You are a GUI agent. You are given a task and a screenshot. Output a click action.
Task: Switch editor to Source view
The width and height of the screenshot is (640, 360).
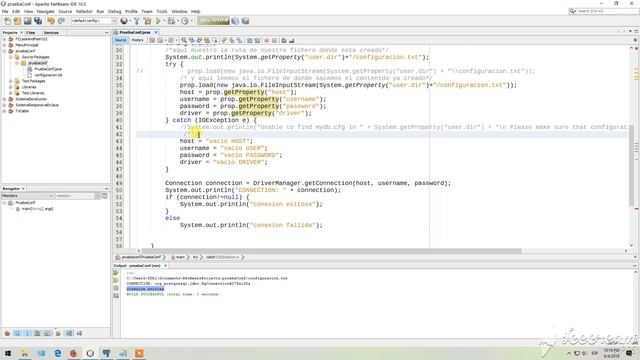[x=120, y=40]
